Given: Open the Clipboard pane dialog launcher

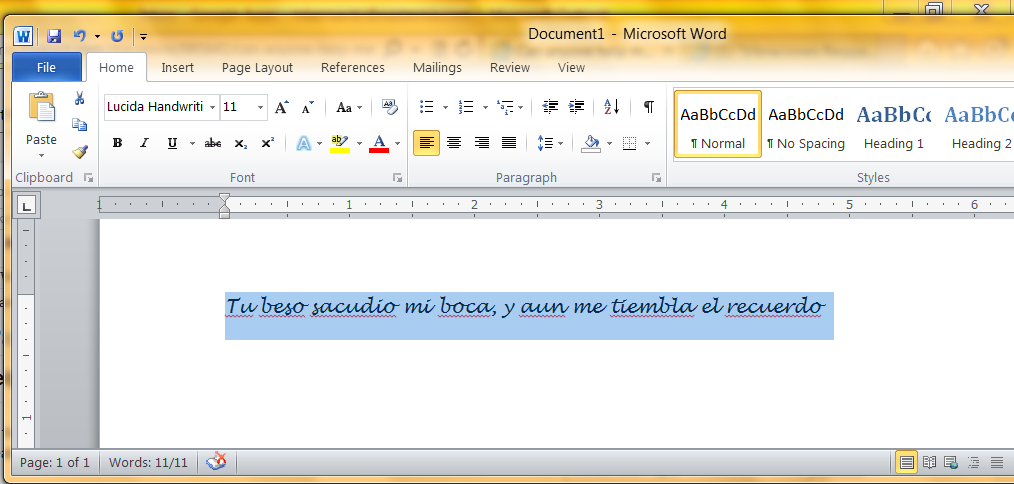Looking at the screenshot, I should coord(88,177).
